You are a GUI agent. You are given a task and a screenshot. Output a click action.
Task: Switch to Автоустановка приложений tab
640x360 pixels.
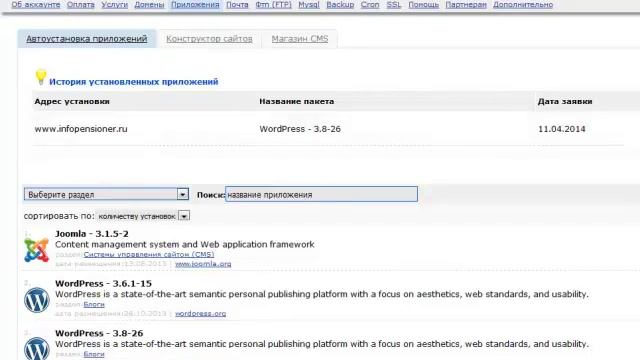click(87, 39)
